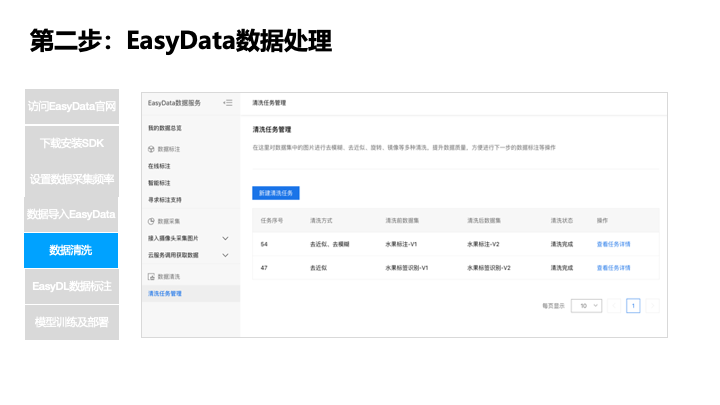Click slide step 访问EasyData官网

[x=72, y=107]
